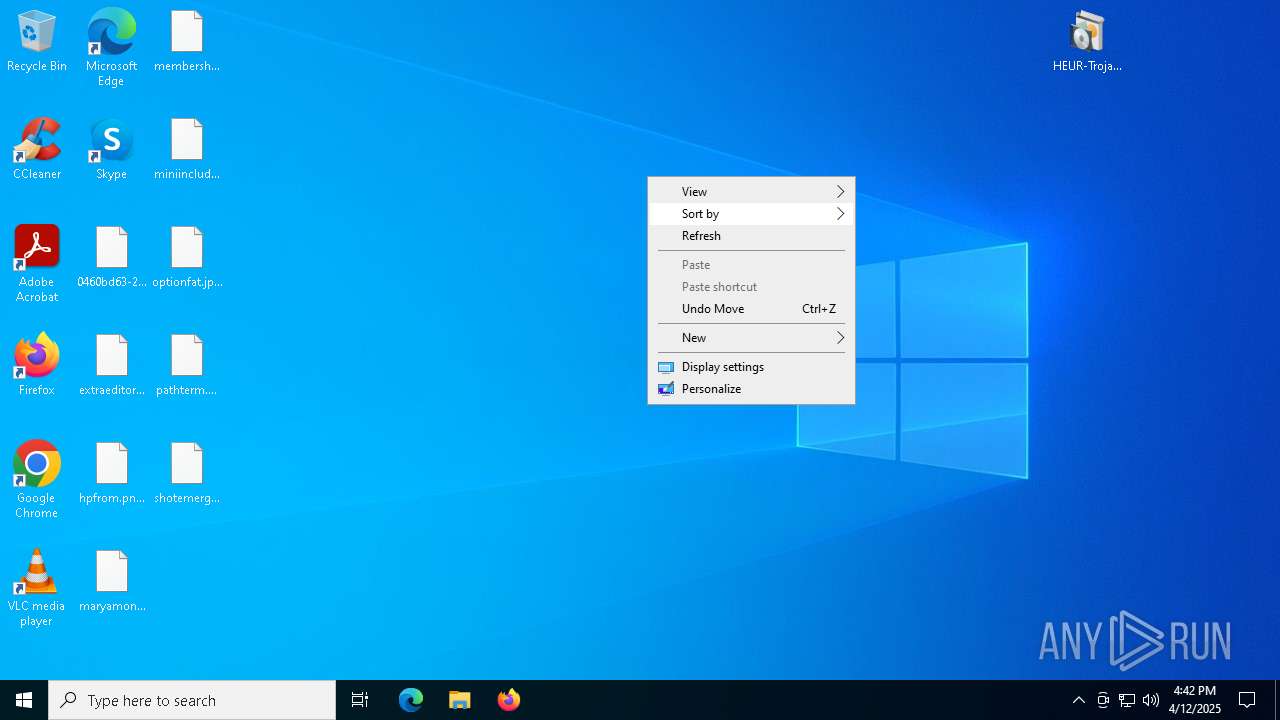Select the Skype desktop shortcut
Screen dimensions: 1280x720
pyautogui.click(x=111, y=149)
